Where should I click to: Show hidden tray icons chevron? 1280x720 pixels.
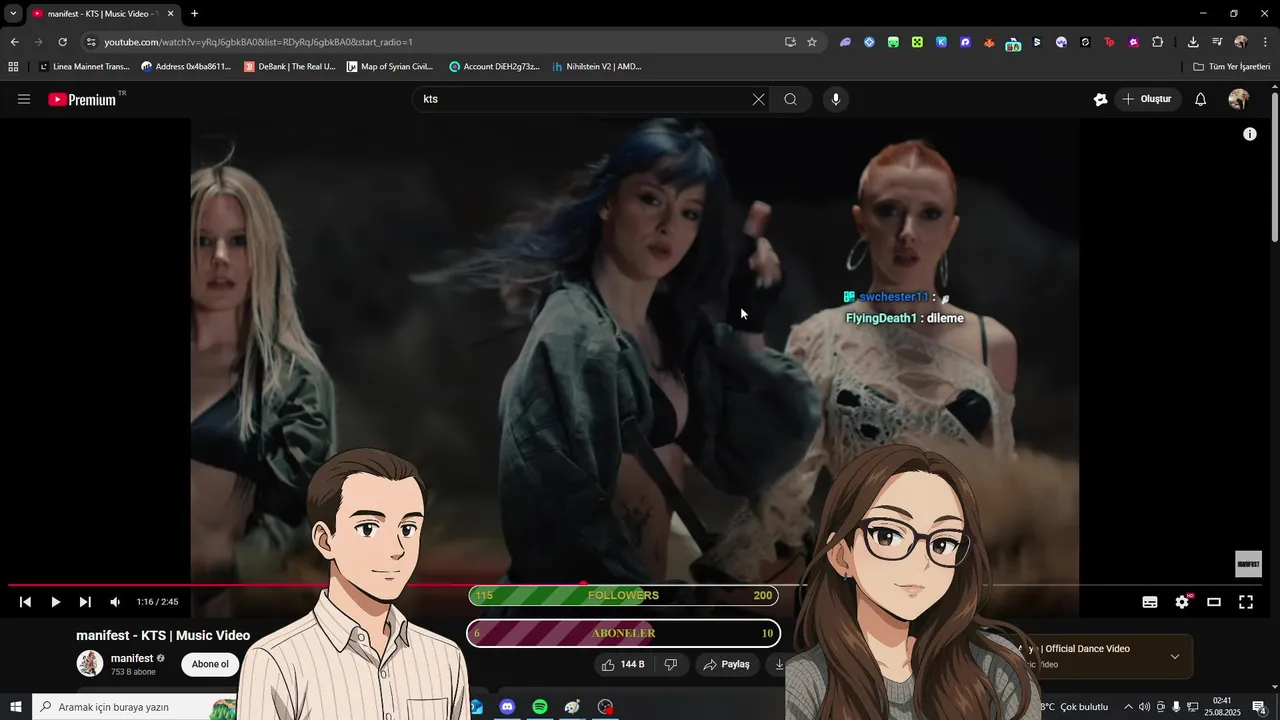pos(1128,707)
